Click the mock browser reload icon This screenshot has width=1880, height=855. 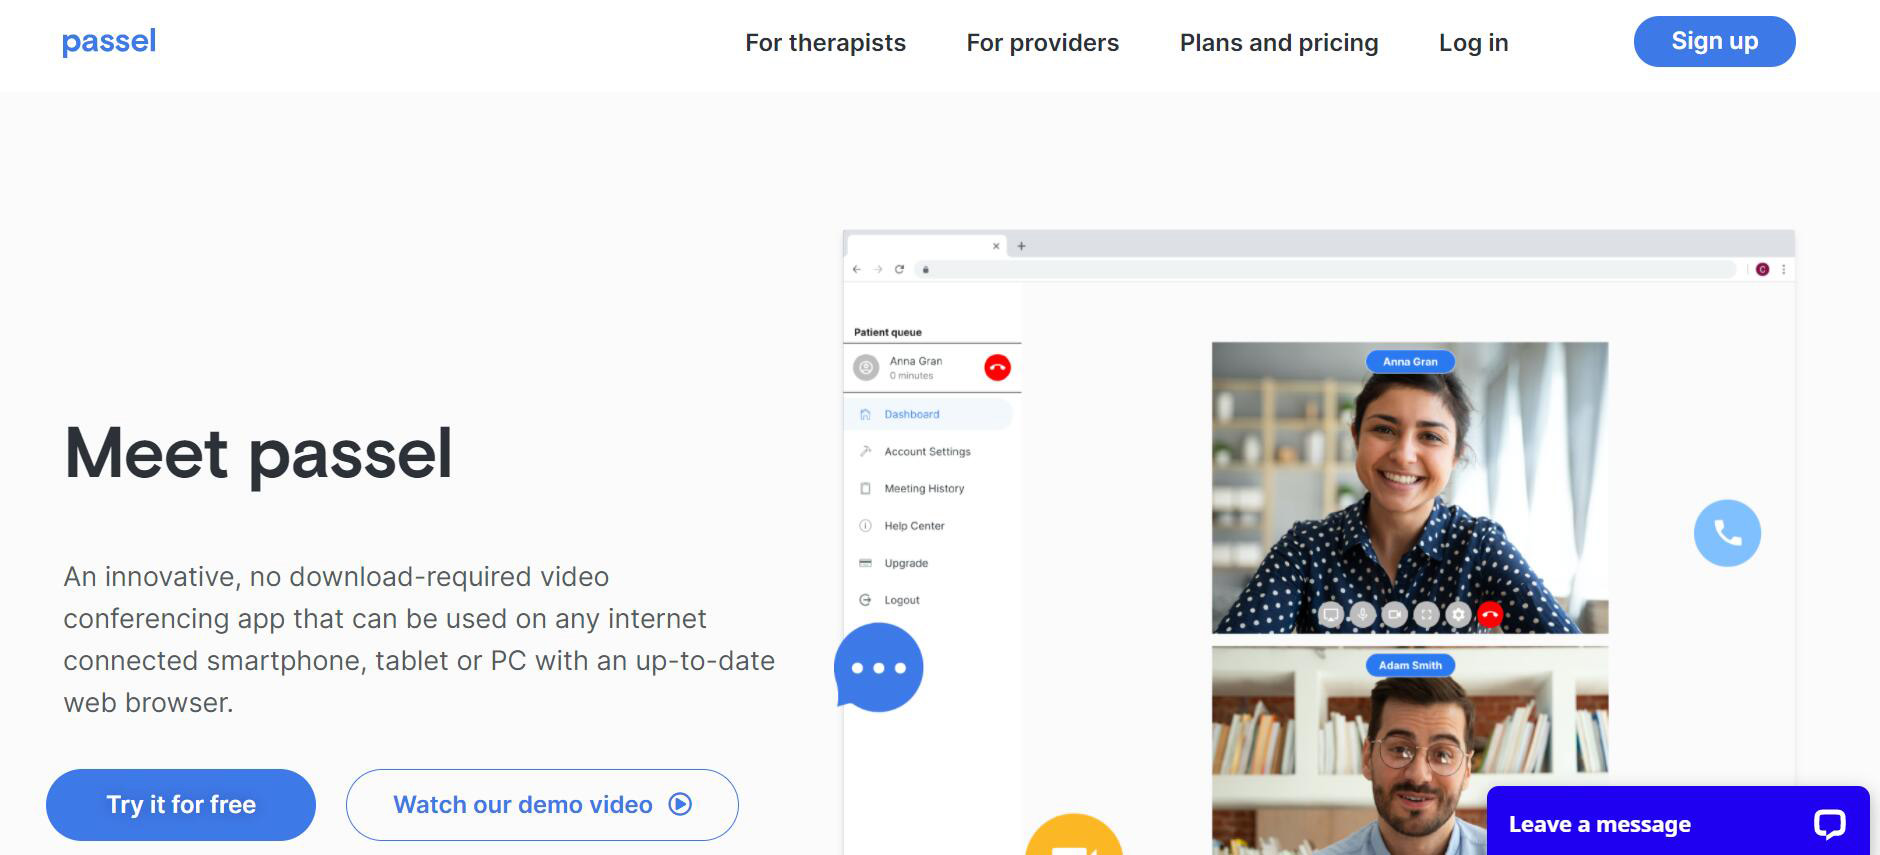pyautogui.click(x=899, y=269)
